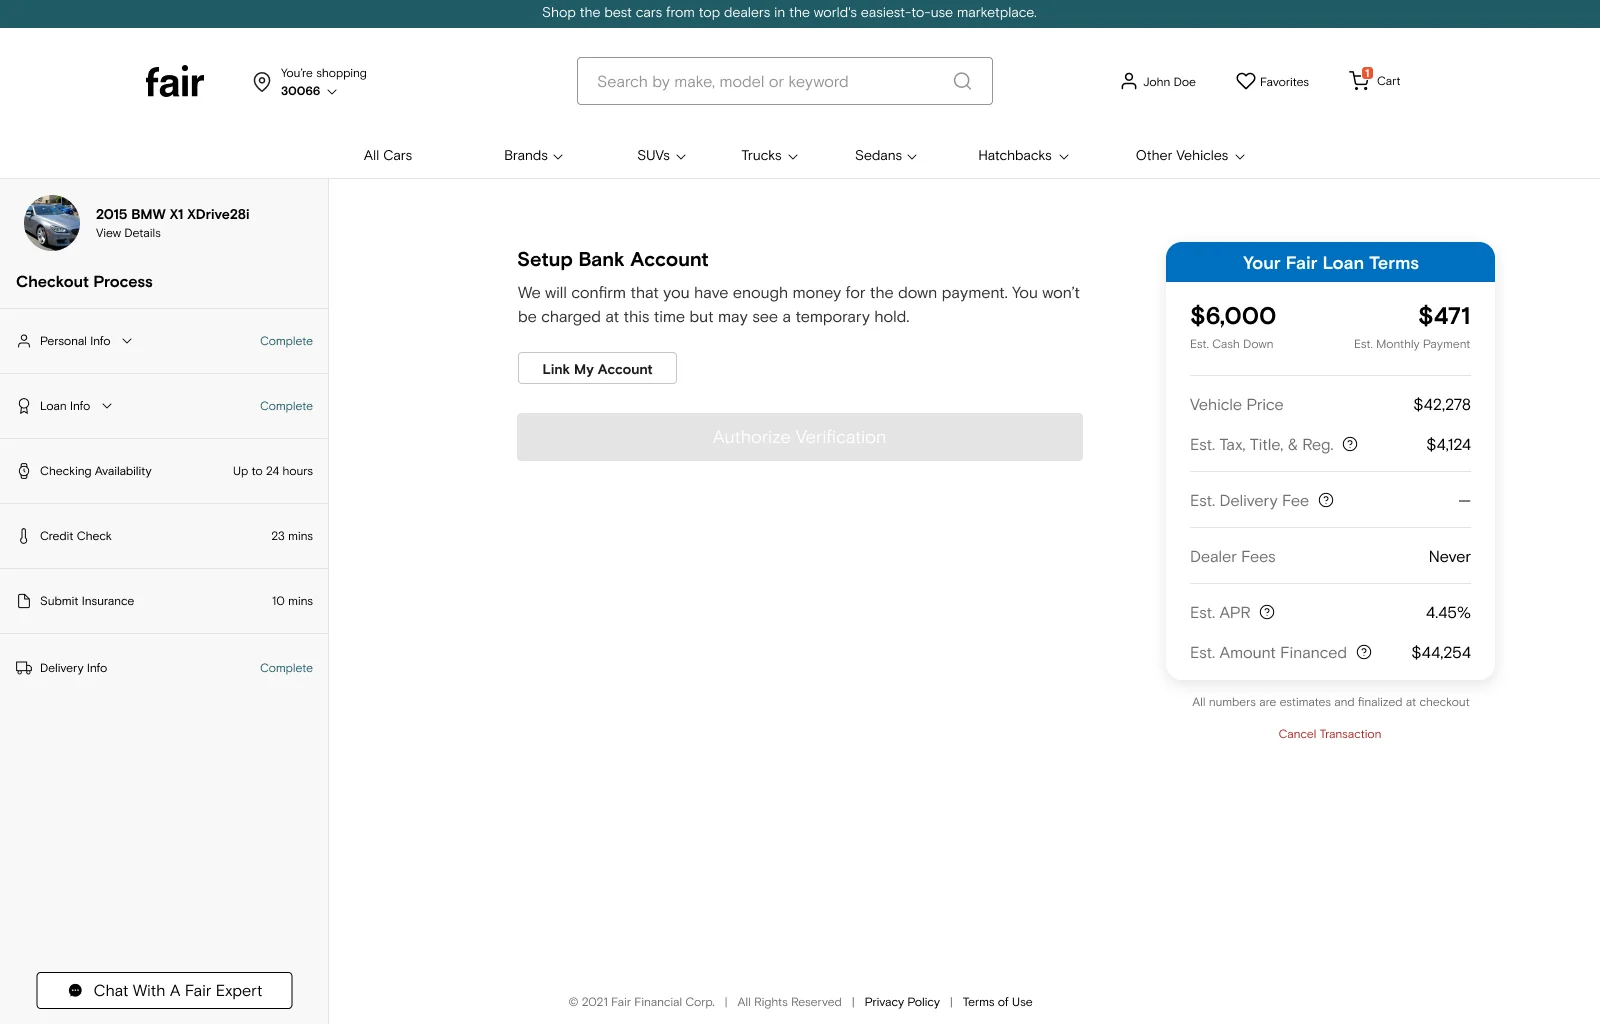This screenshot has height=1024, width=1600.
Task: Select the Checking Availability step
Action: point(164,471)
